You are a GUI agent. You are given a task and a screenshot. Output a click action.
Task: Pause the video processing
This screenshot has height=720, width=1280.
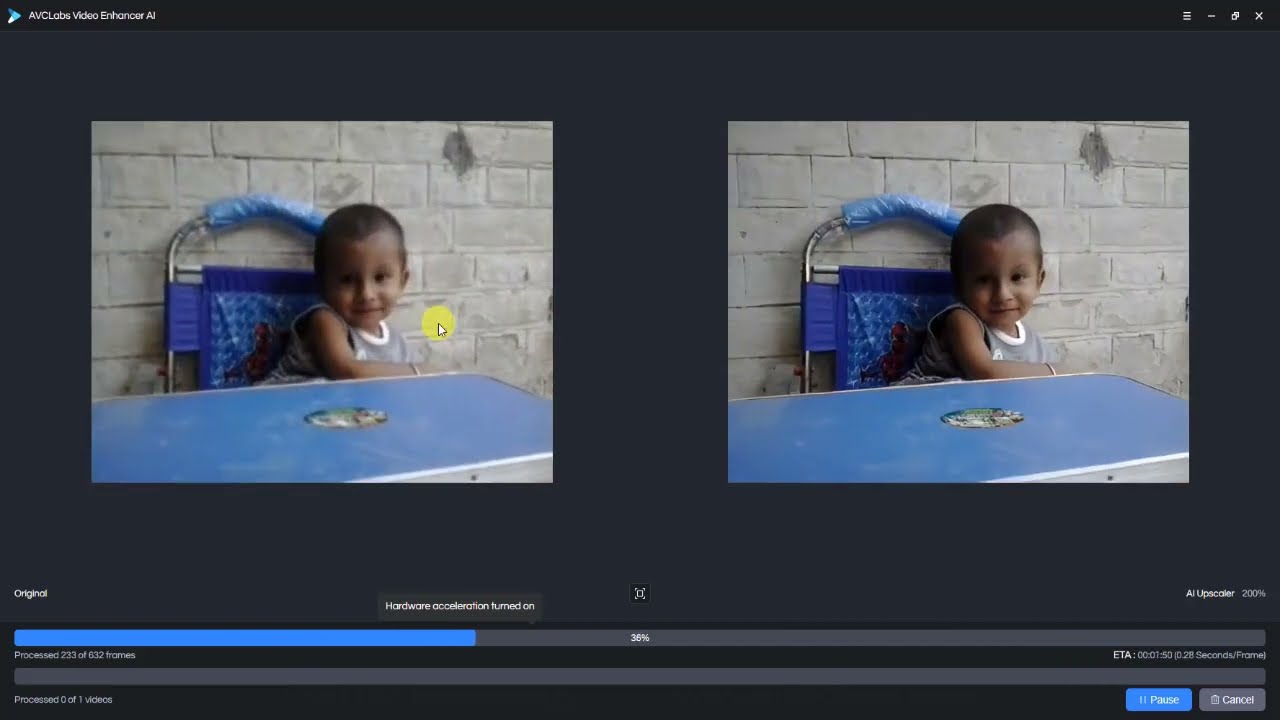coord(1158,699)
